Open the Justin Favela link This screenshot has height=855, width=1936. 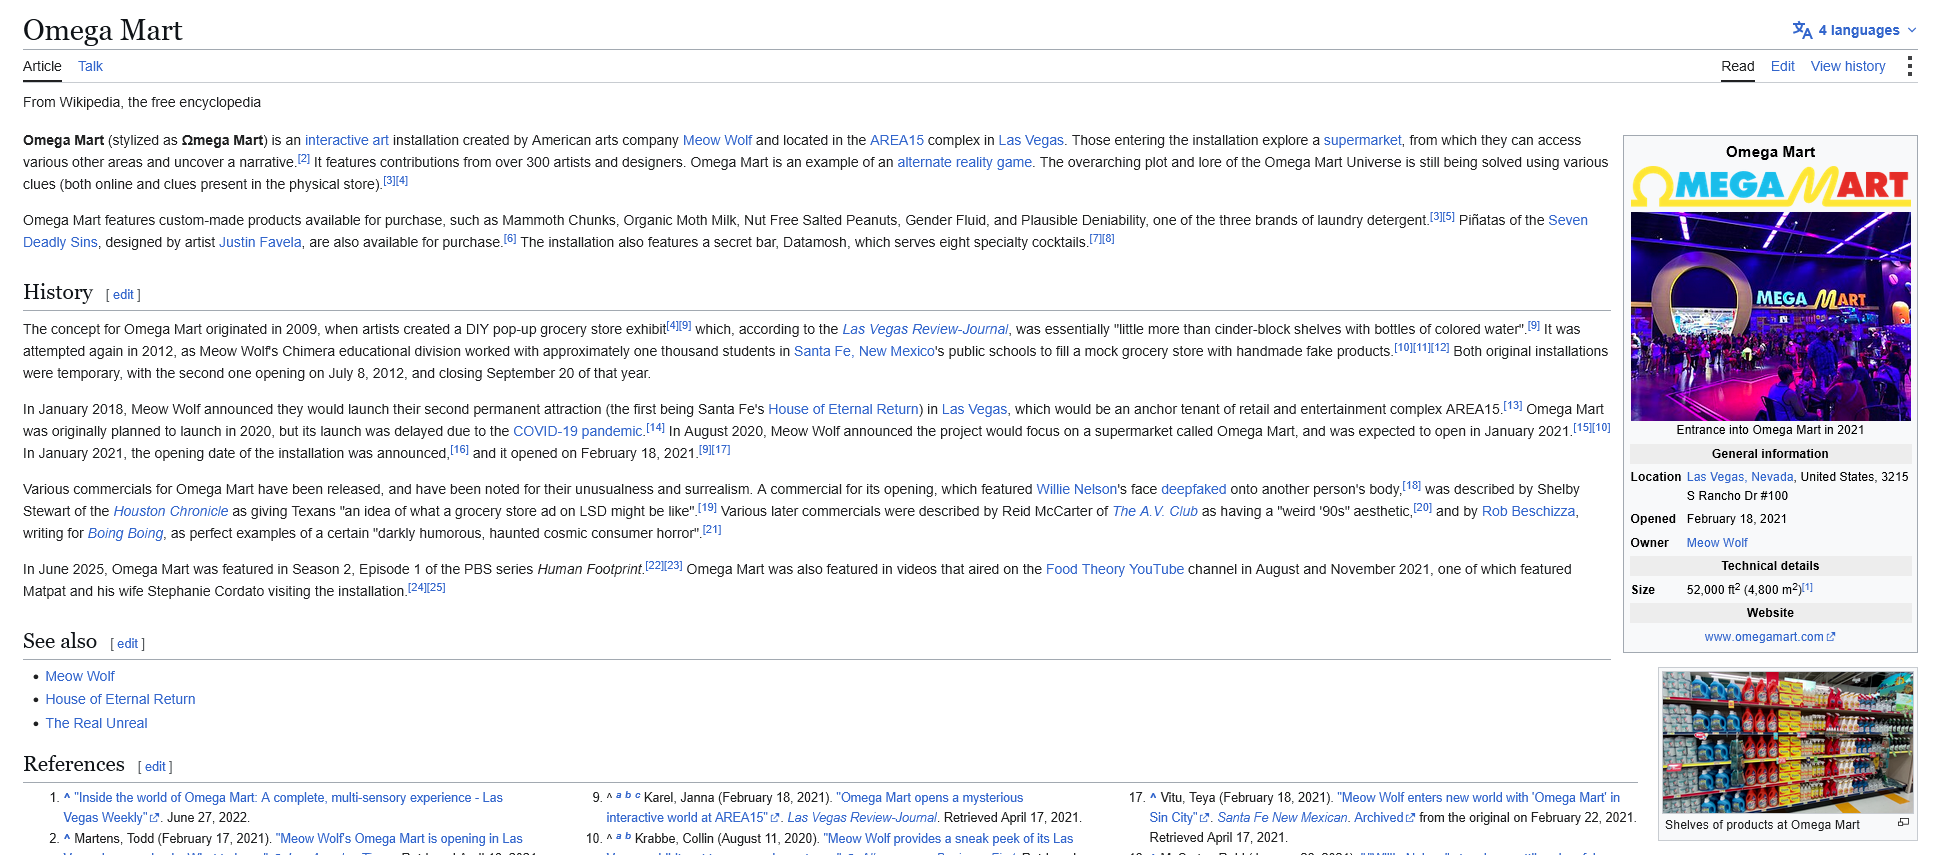point(260,242)
